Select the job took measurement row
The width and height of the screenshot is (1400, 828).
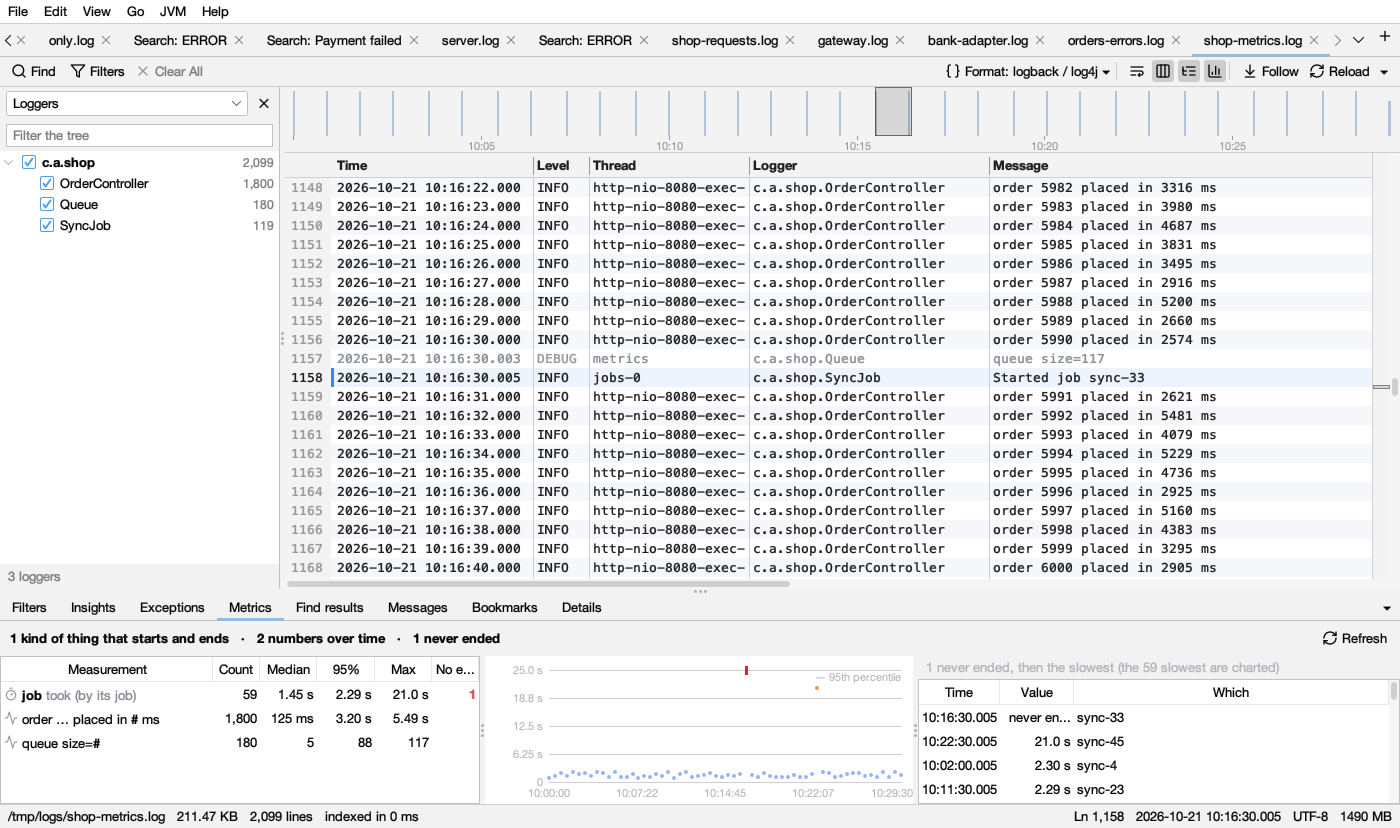click(240, 694)
